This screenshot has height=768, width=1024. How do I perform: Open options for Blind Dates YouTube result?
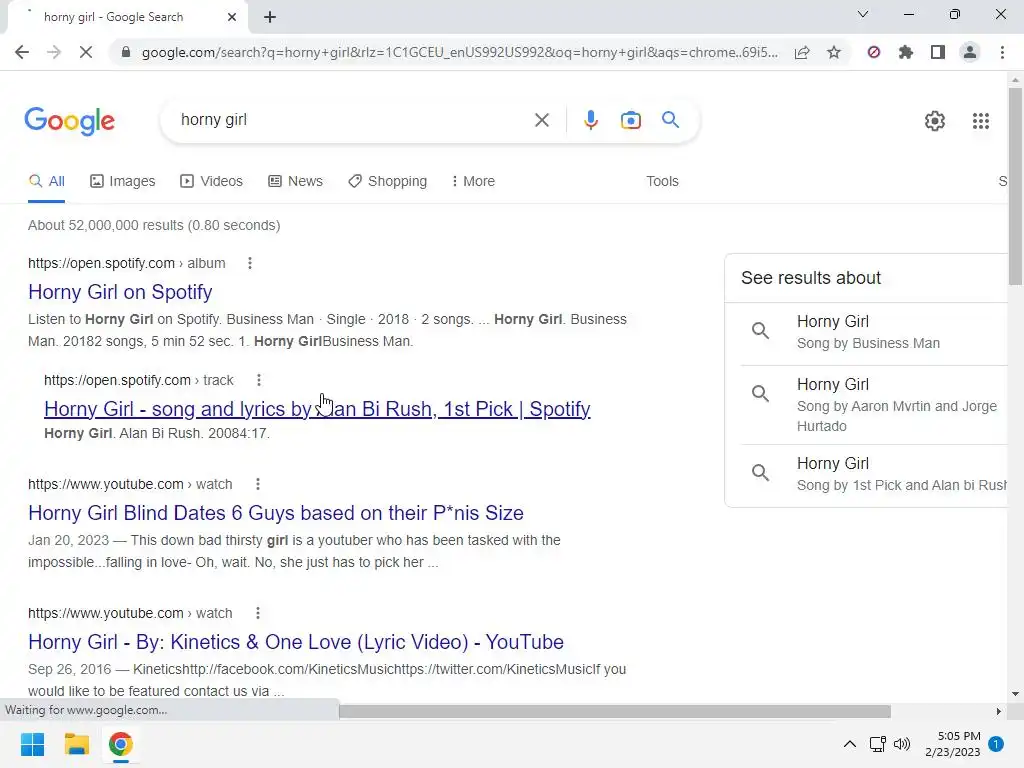tap(258, 484)
